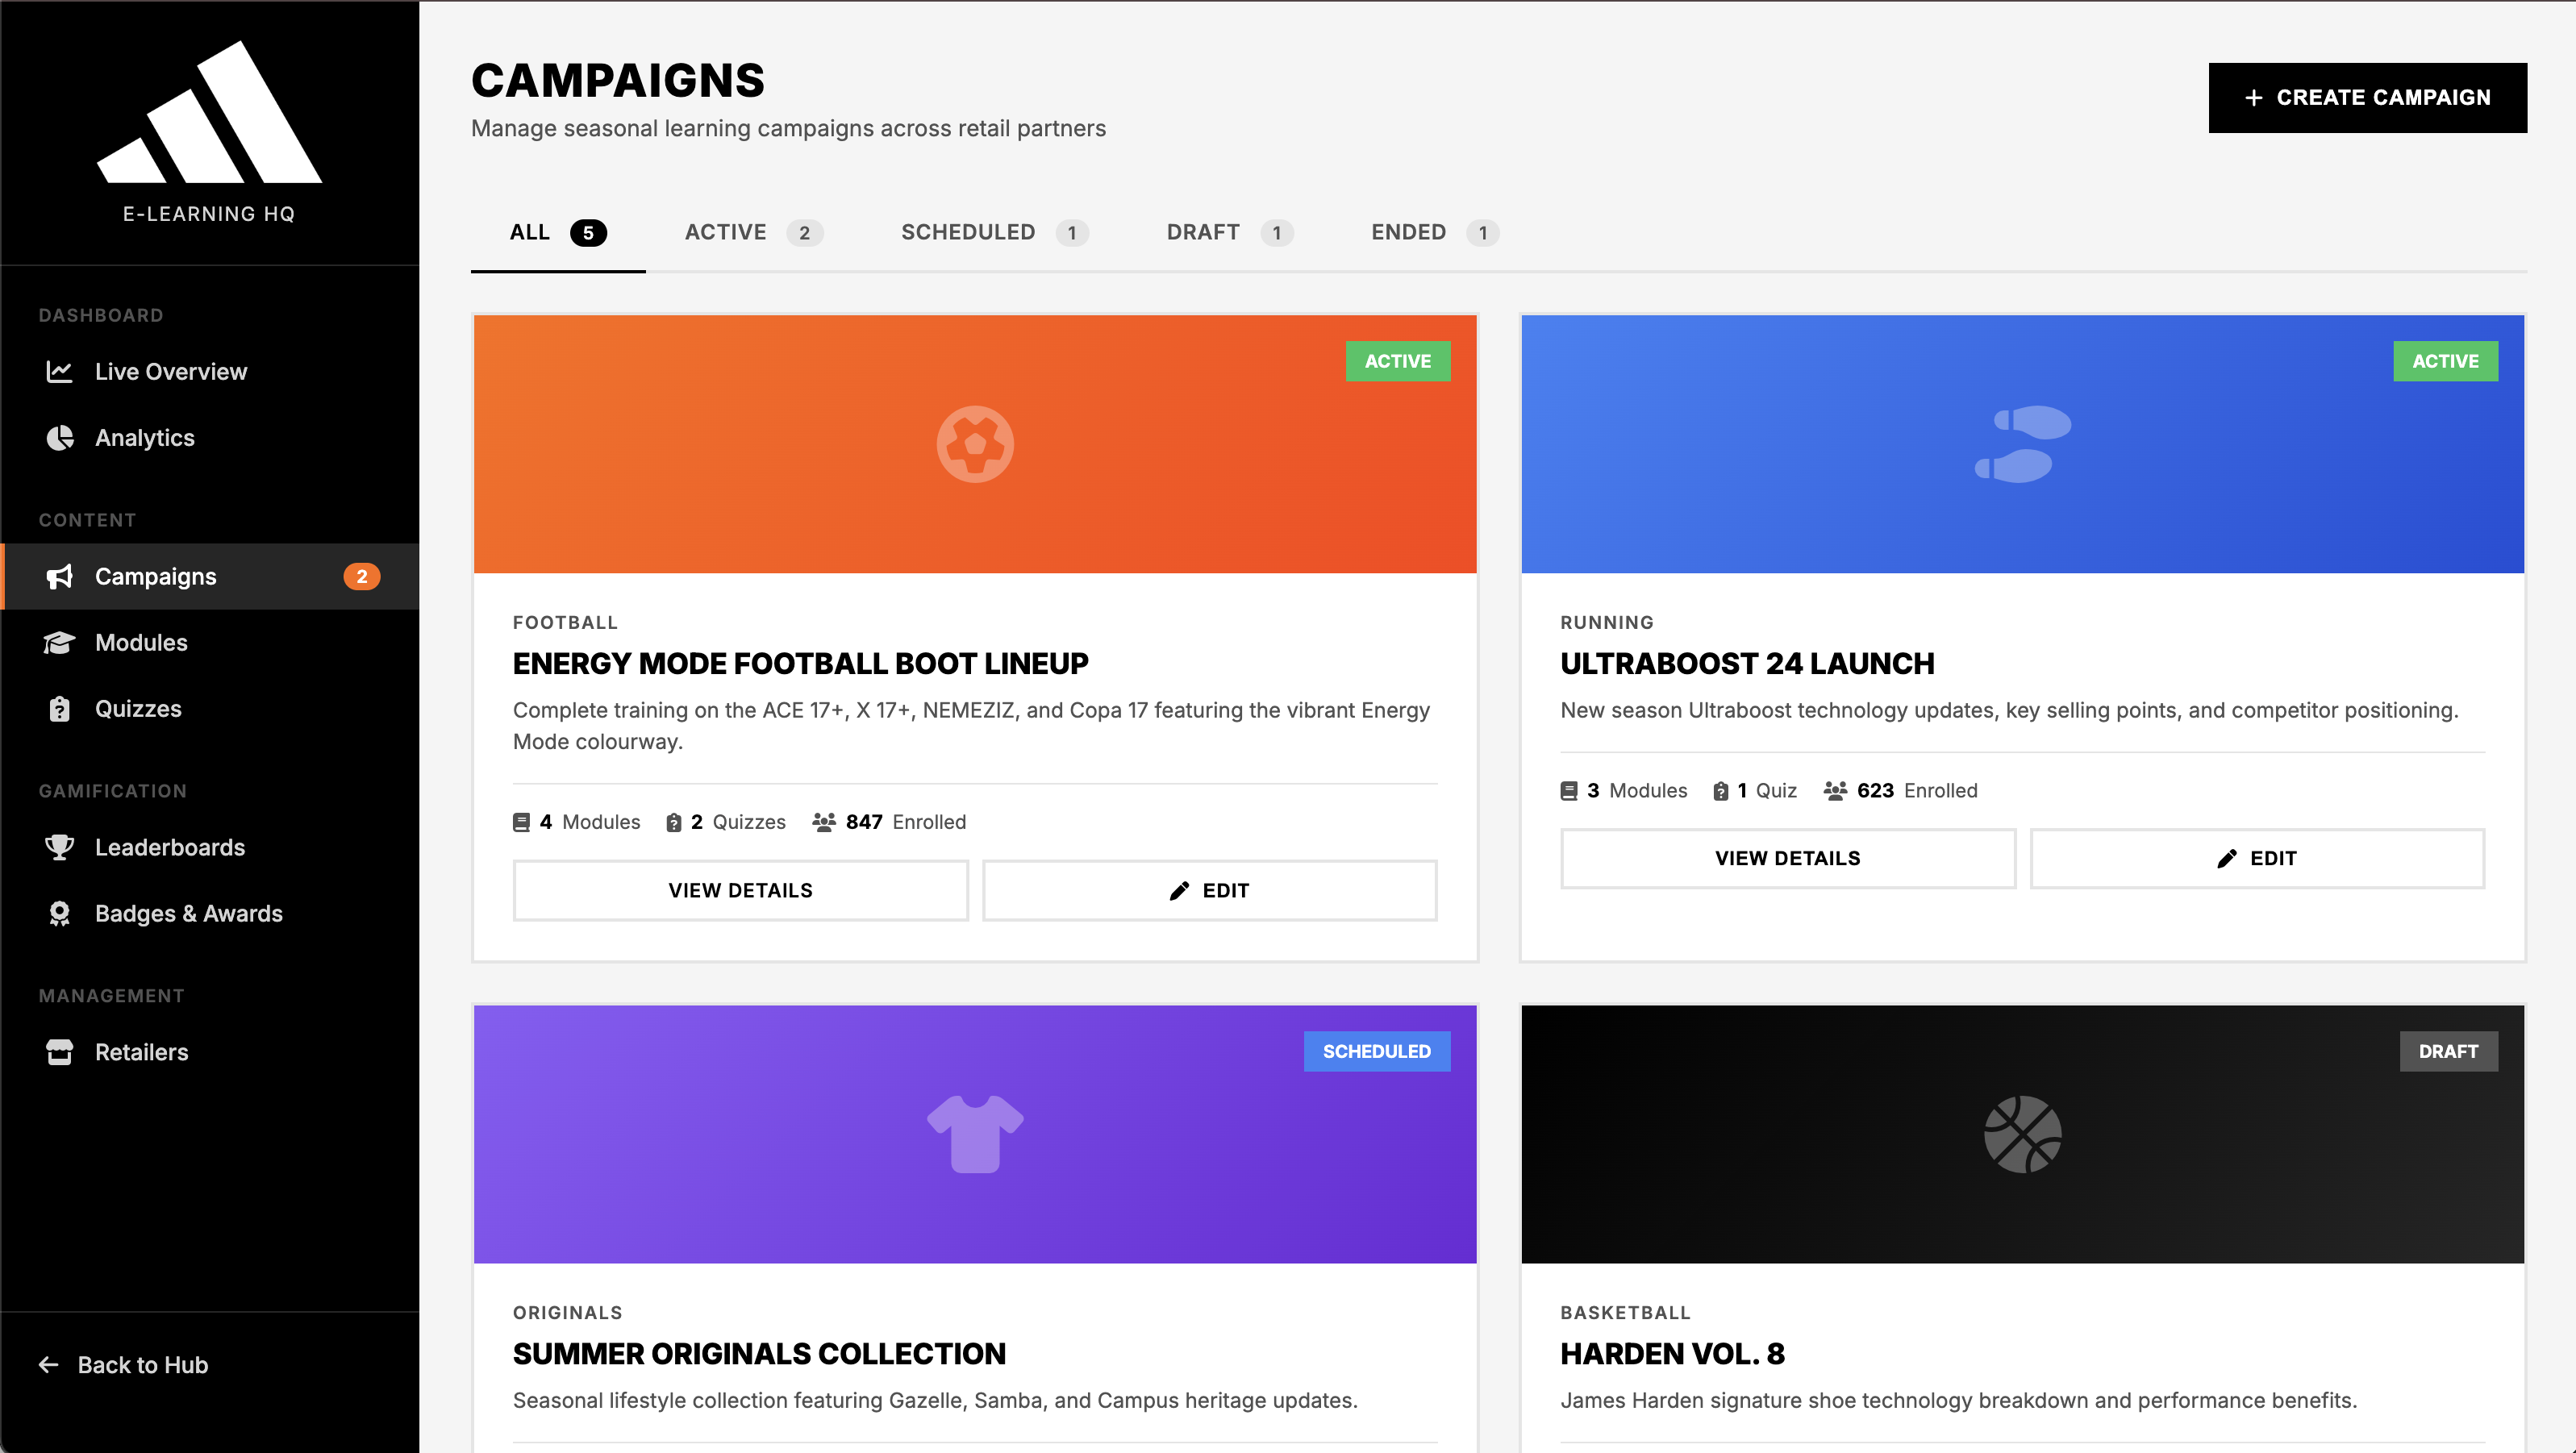
Task: Open the Retailers management section
Action: pos(141,1052)
